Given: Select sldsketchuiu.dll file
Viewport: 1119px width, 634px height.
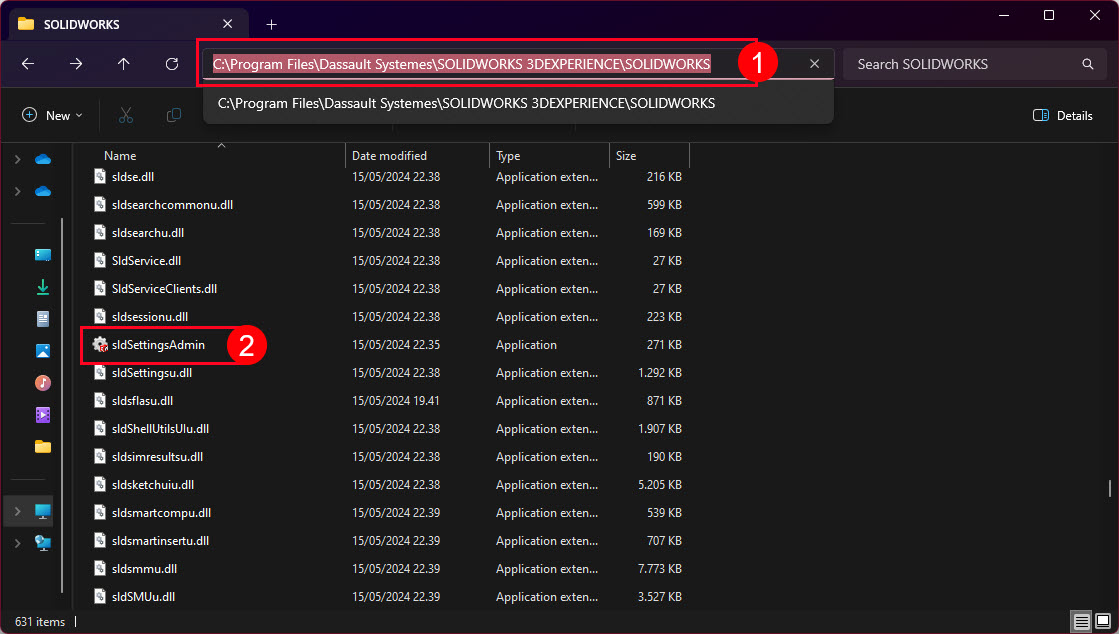Looking at the screenshot, I should coord(153,485).
